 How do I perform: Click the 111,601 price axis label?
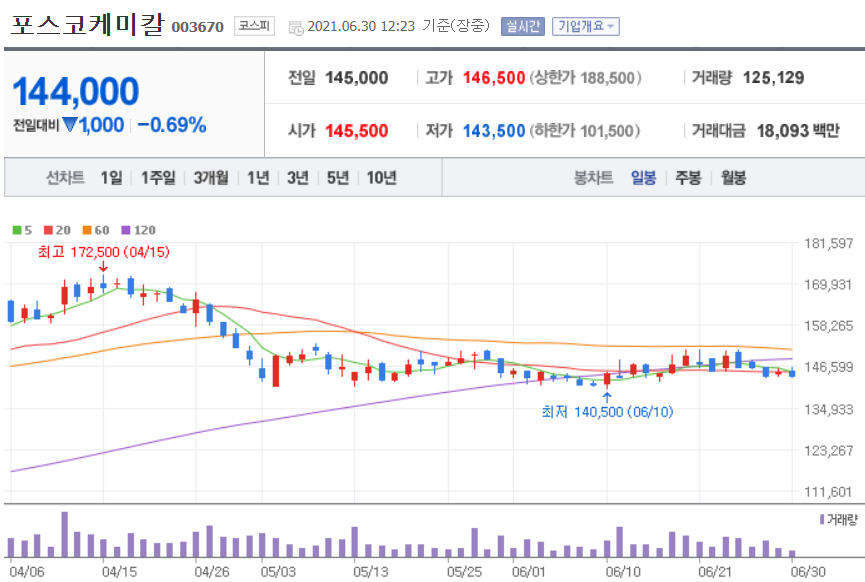point(829,492)
